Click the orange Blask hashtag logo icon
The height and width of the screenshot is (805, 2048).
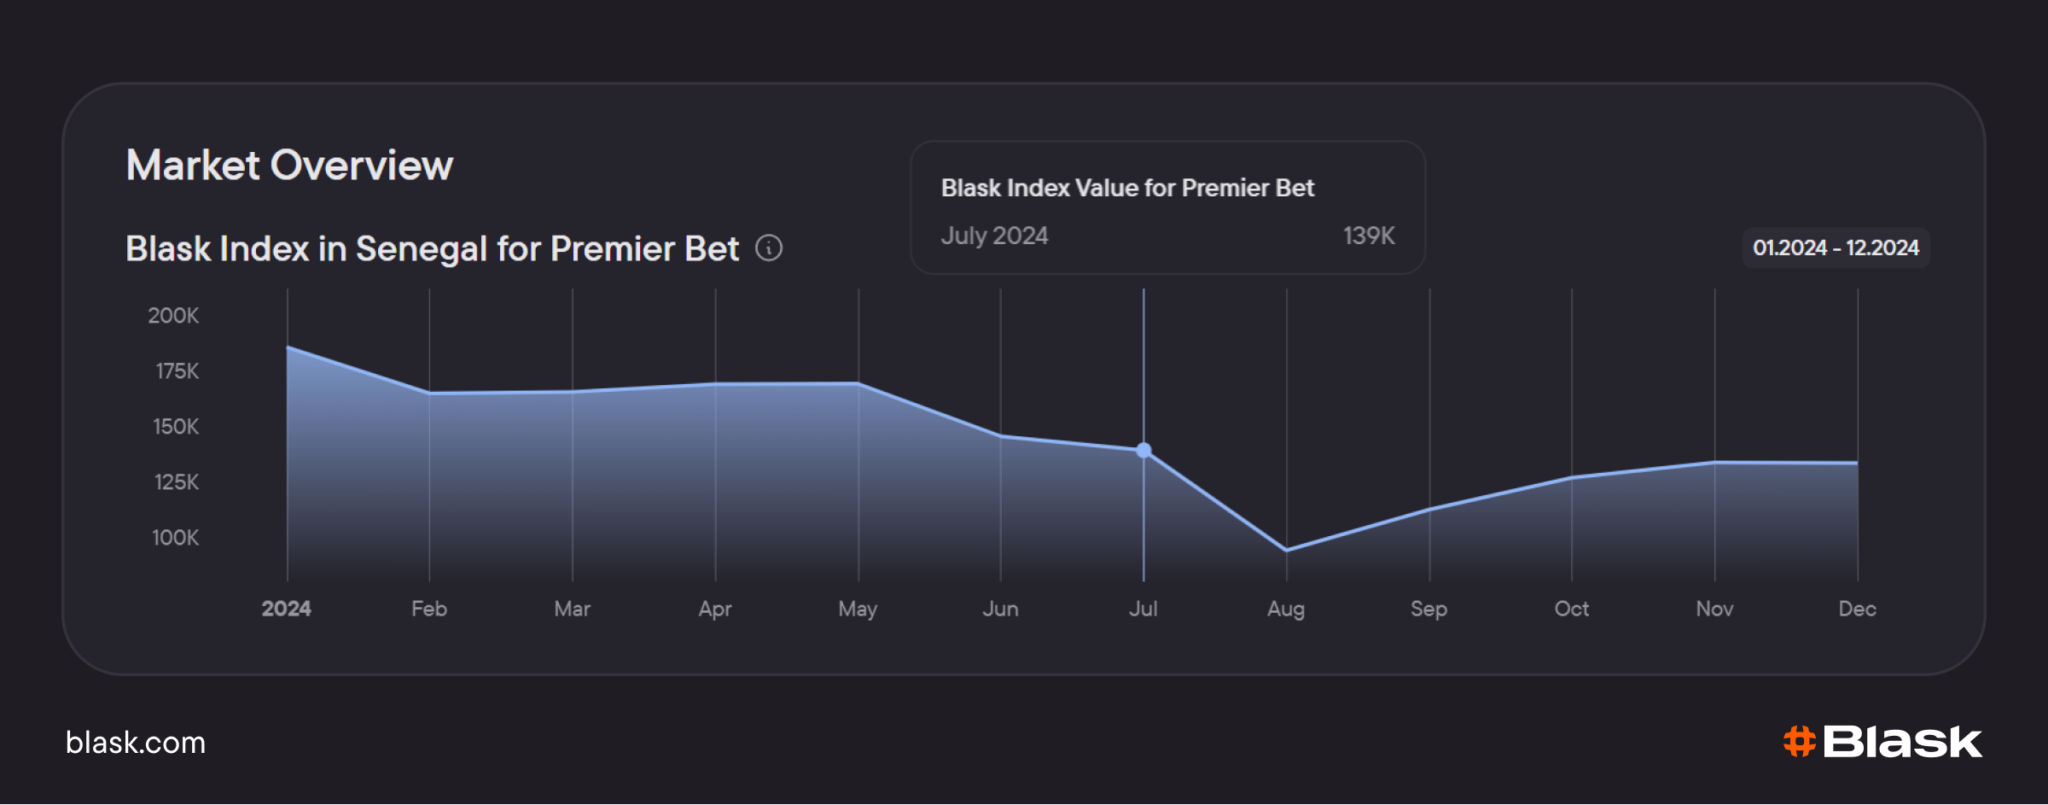tap(1799, 741)
